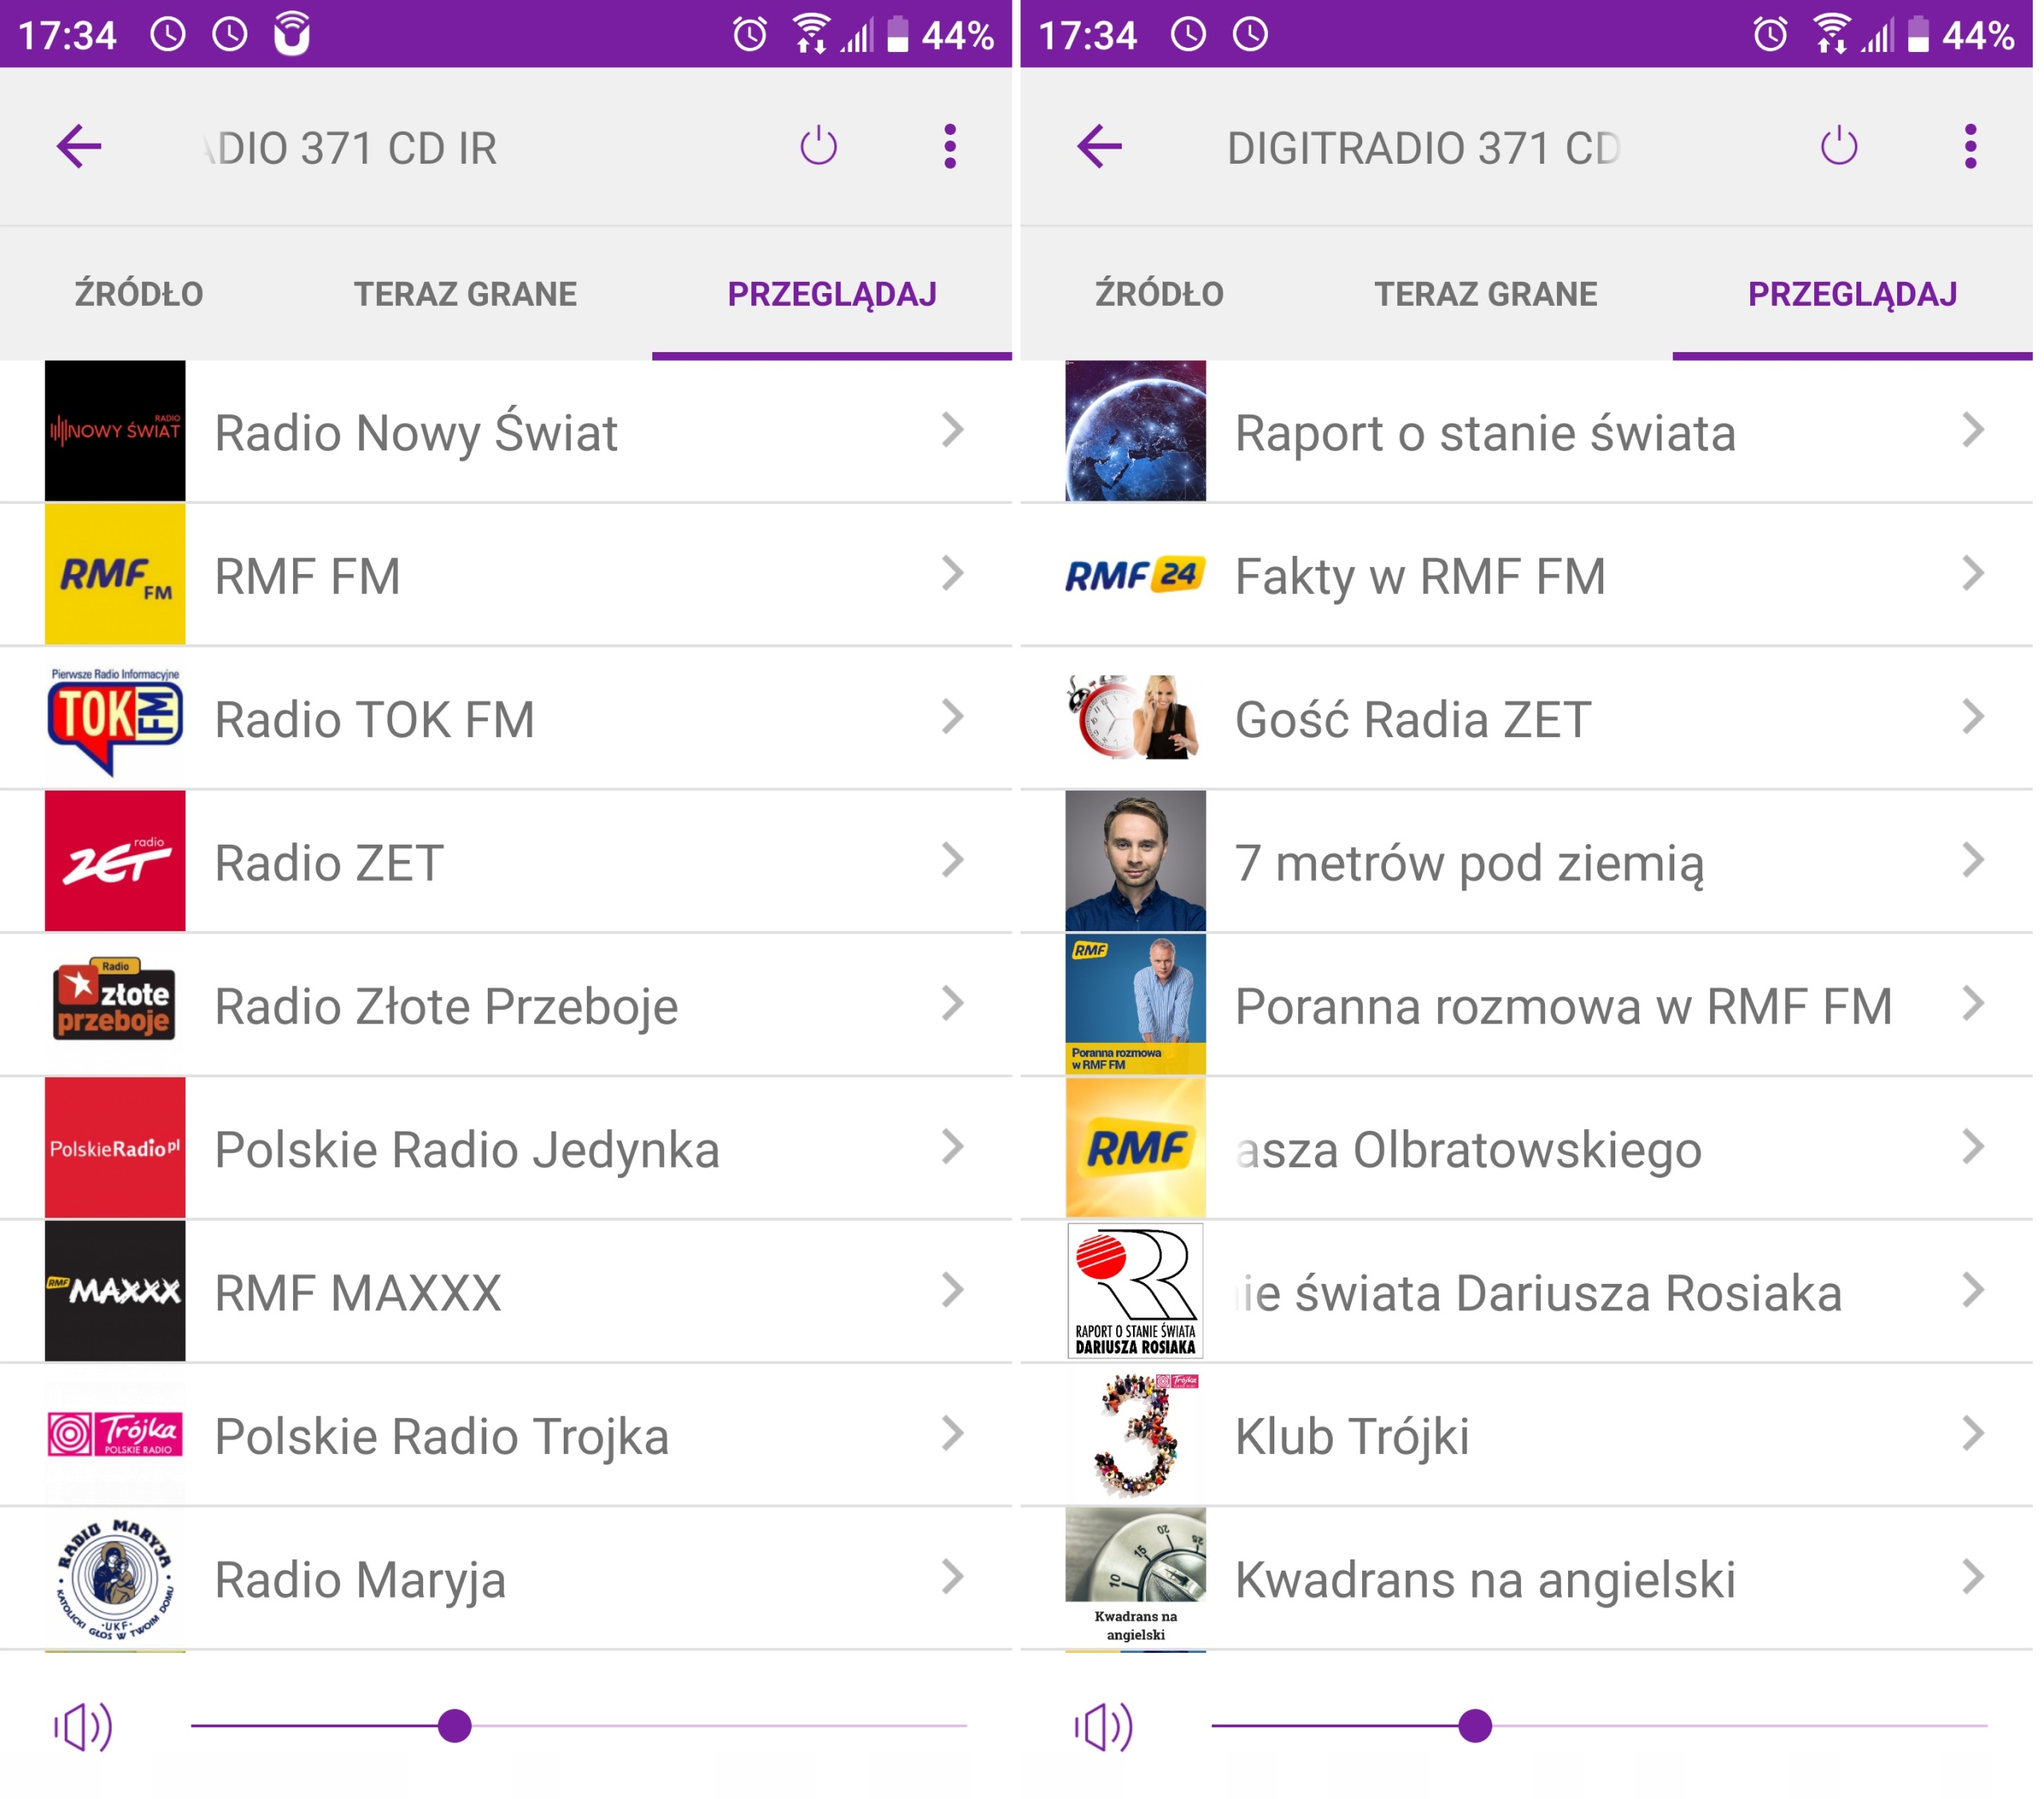Screen dimensions: 2044x1799
Task: Tap the speaker volume icon
Action: coord(82,1724)
